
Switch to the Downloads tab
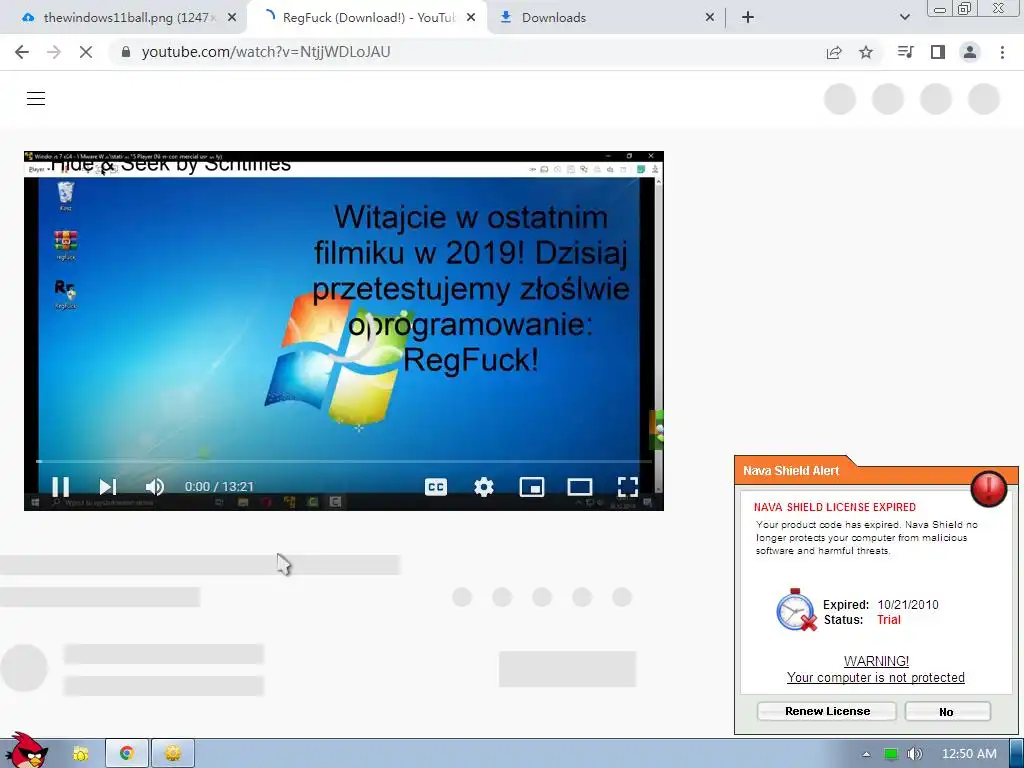pos(607,18)
